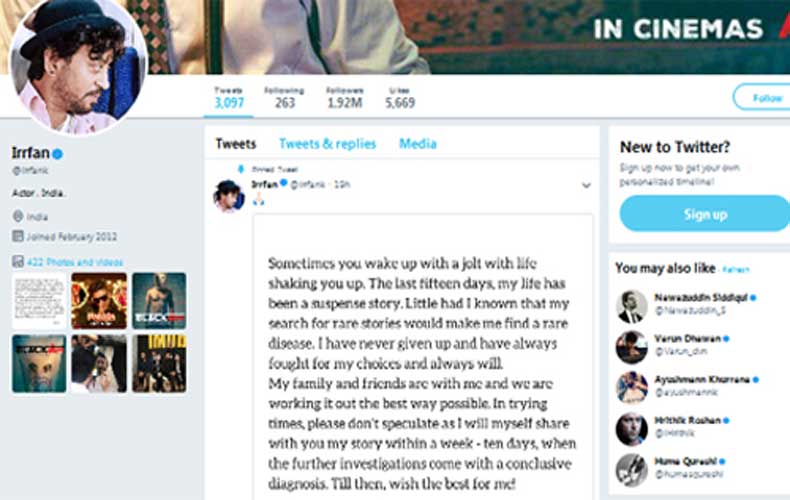This screenshot has height=500, width=790.
Task: Open the first media thumbnail with text
Action: [39, 300]
